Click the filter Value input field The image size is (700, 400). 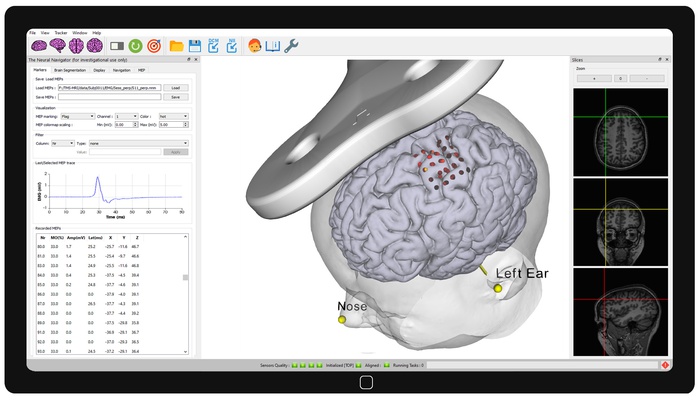pyautogui.click(x=125, y=152)
